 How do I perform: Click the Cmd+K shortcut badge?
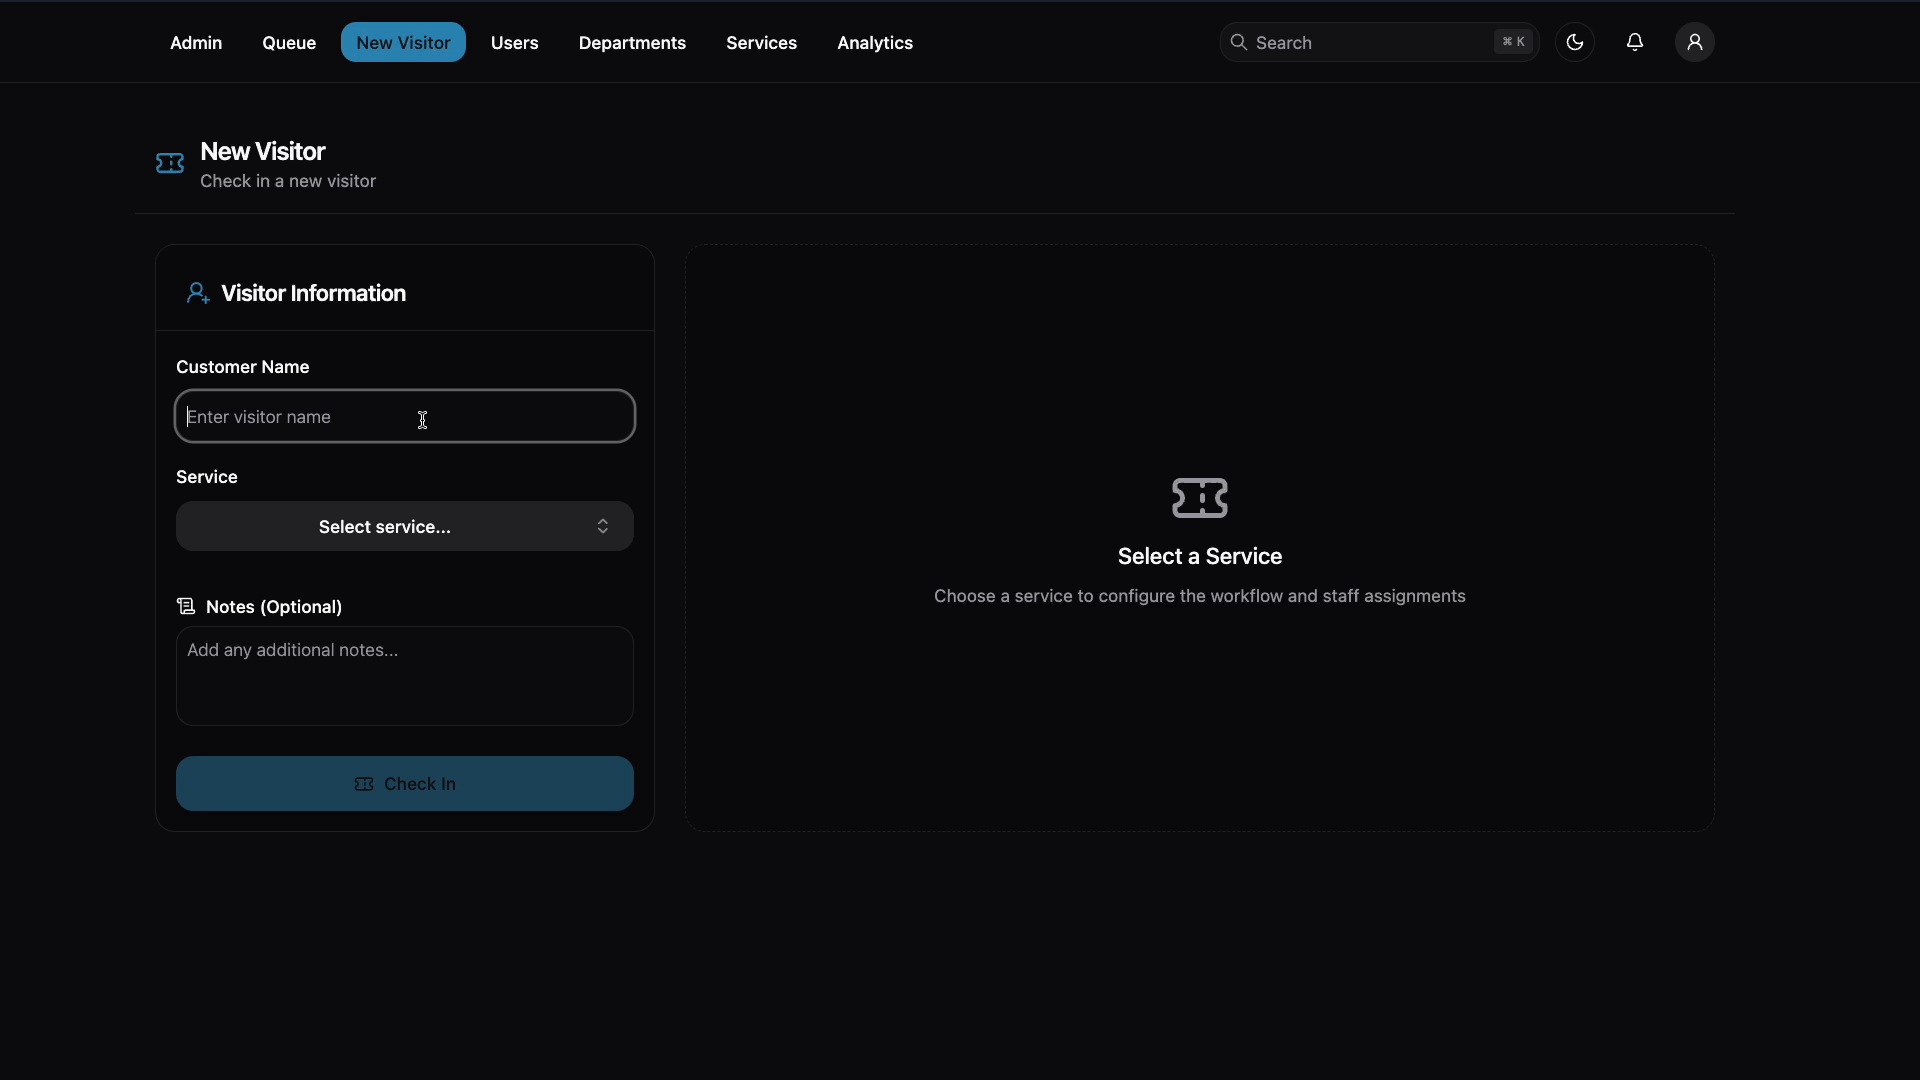click(x=1513, y=42)
